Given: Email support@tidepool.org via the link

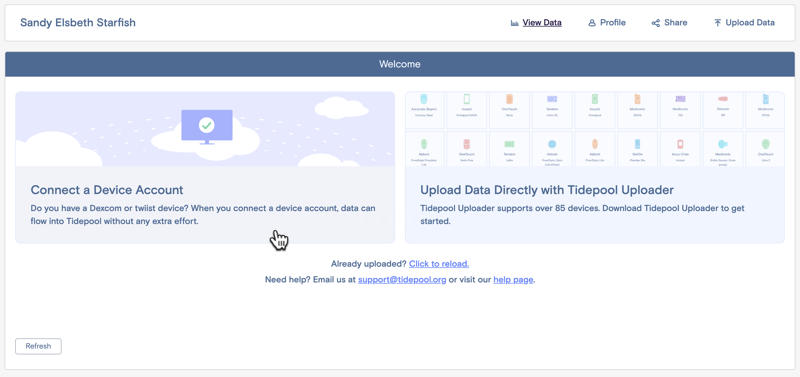Looking at the screenshot, I should pyautogui.click(x=402, y=280).
